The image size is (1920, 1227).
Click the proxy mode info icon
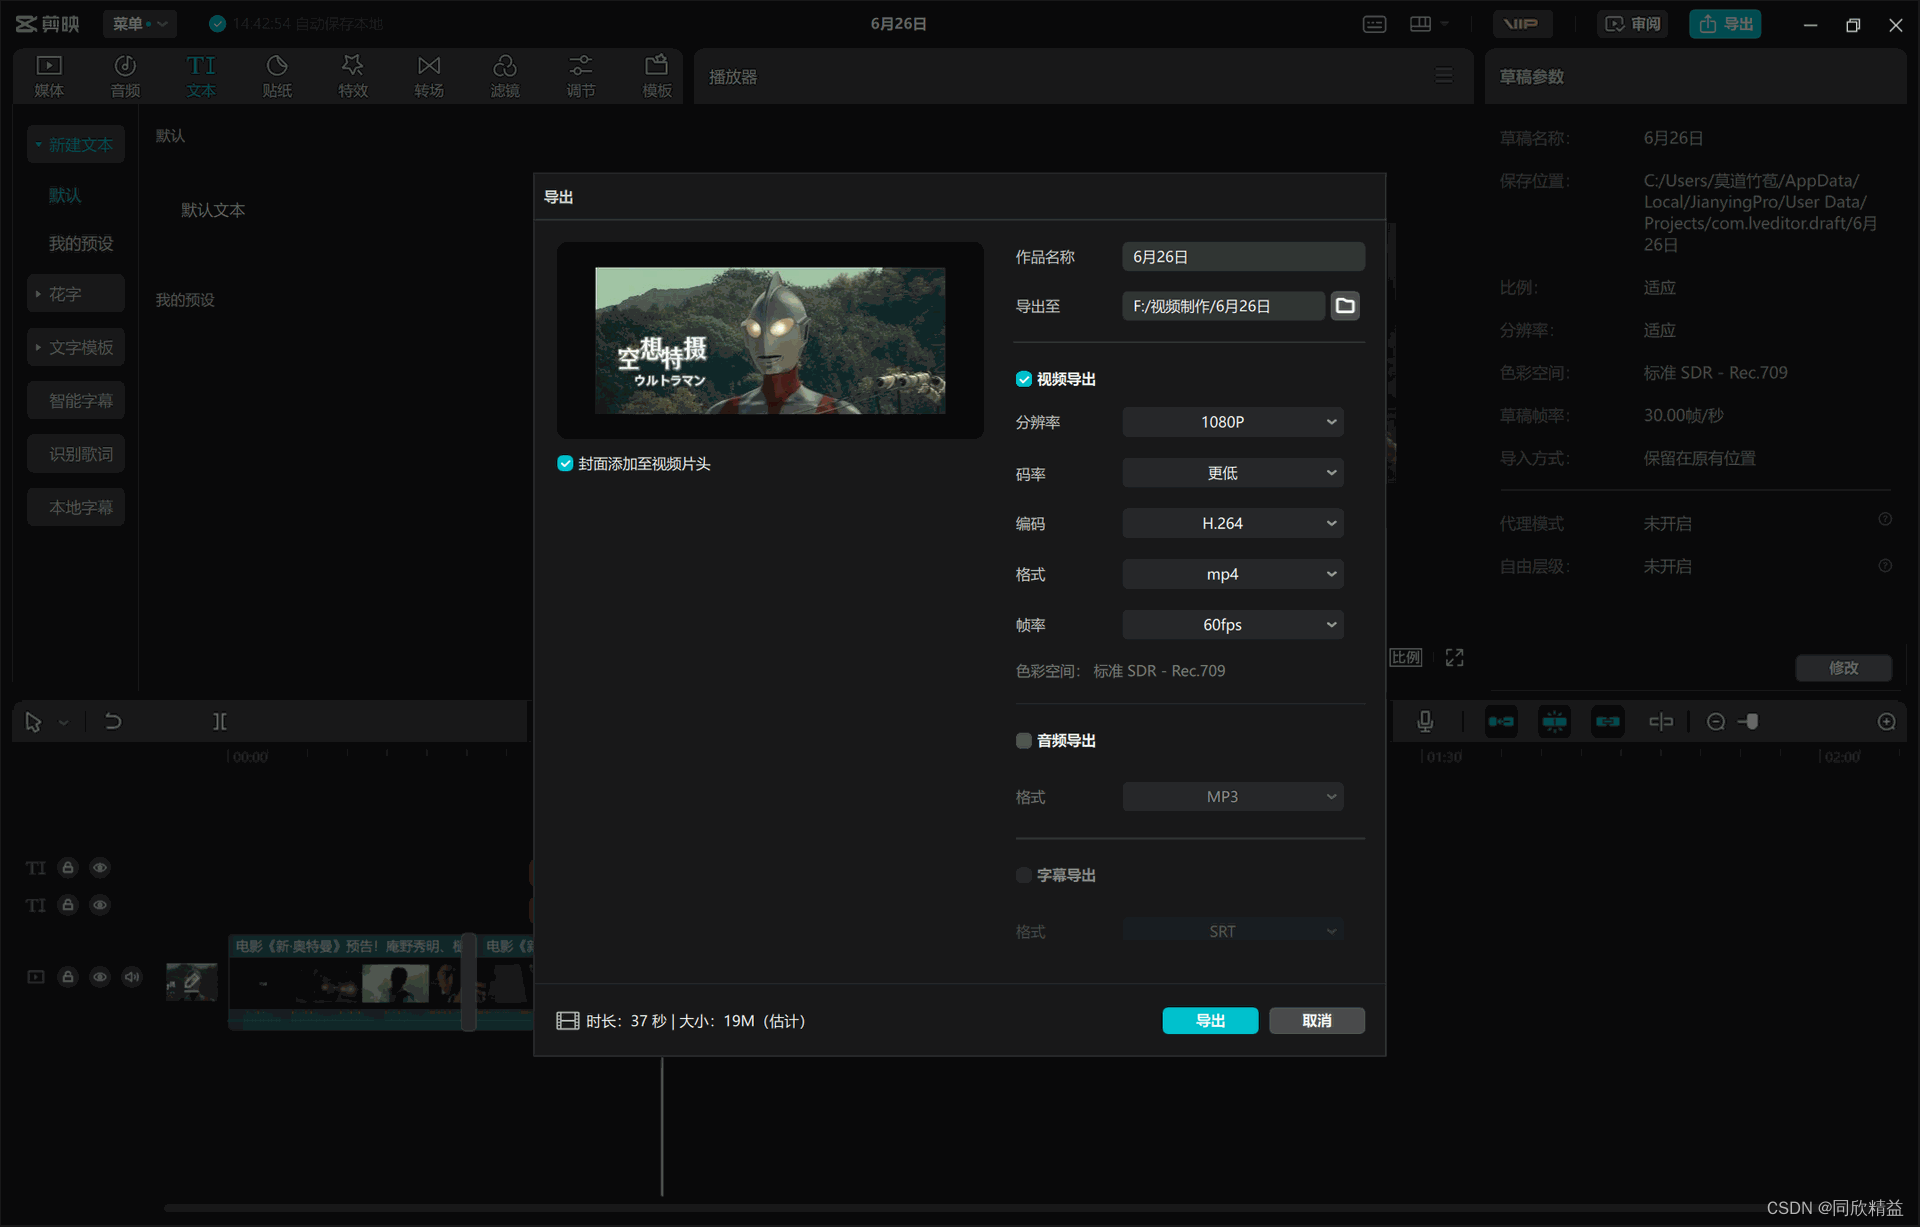1885,519
